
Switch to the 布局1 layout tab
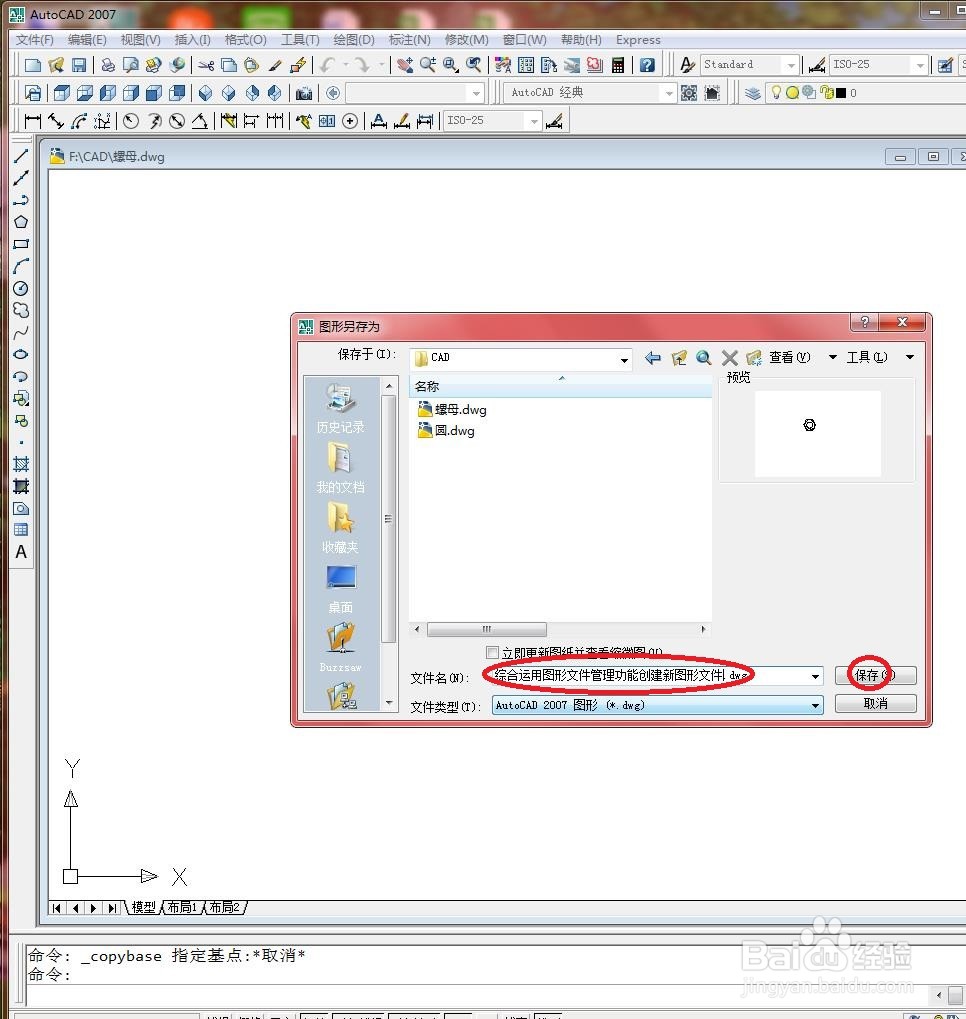[x=182, y=907]
